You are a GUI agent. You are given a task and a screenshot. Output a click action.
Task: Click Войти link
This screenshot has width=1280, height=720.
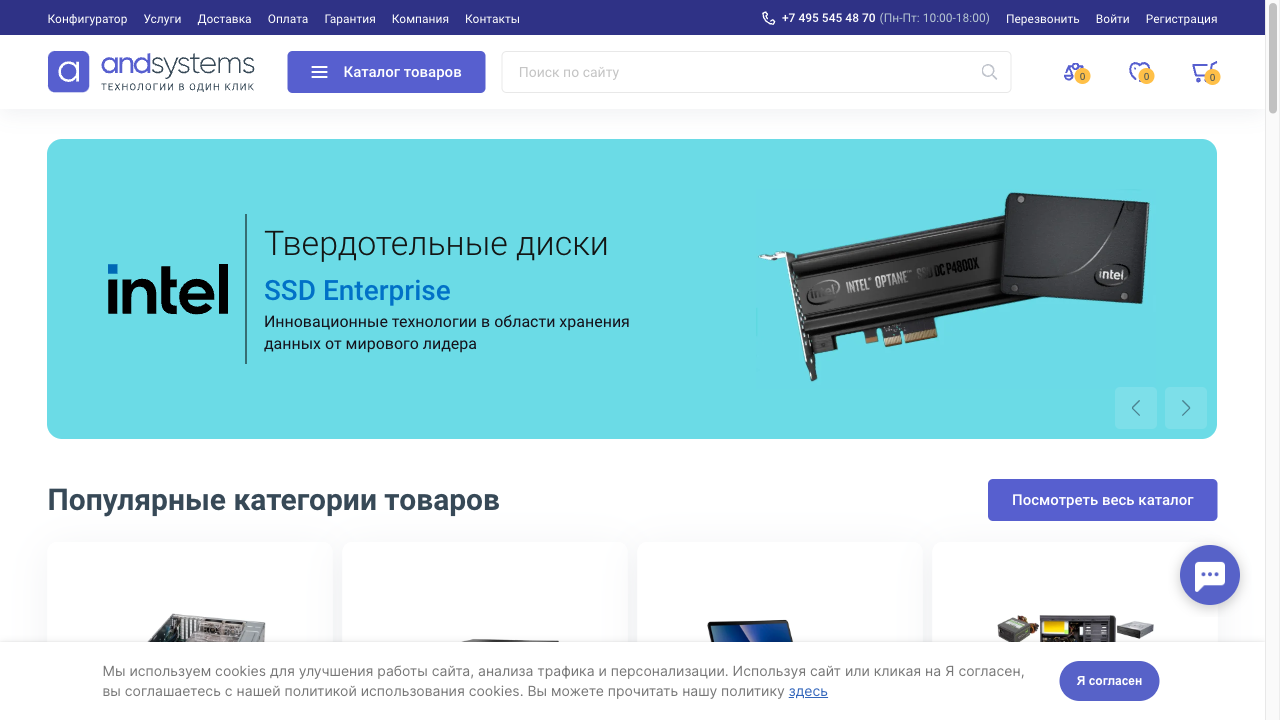point(1112,19)
